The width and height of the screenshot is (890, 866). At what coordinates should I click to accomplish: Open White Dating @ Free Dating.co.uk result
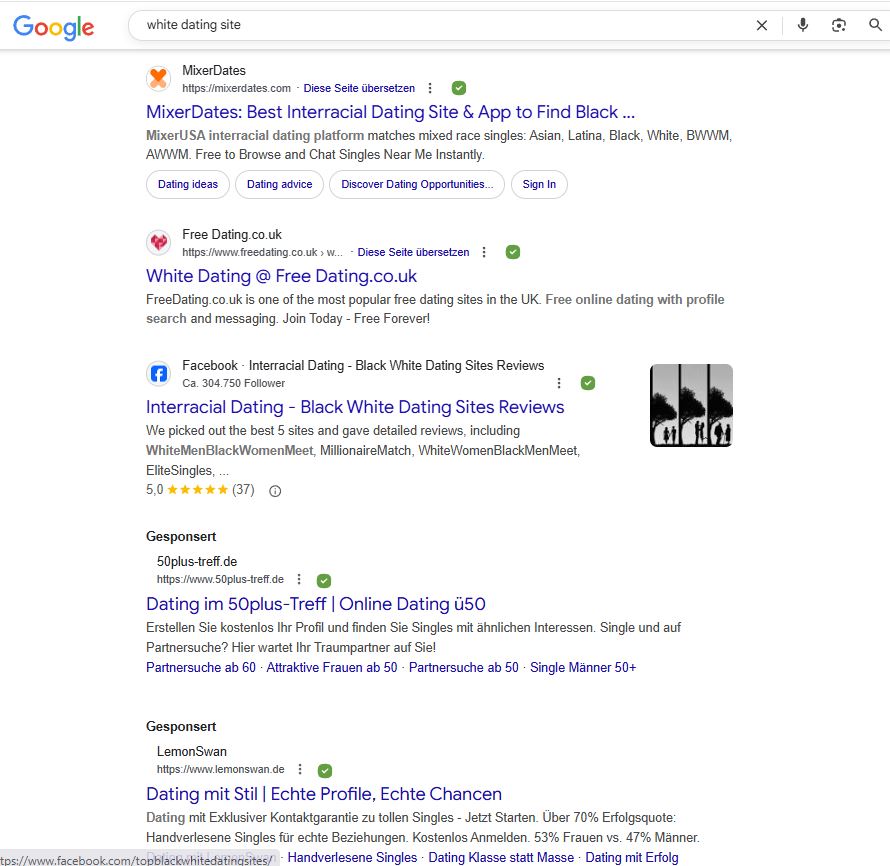coord(281,276)
